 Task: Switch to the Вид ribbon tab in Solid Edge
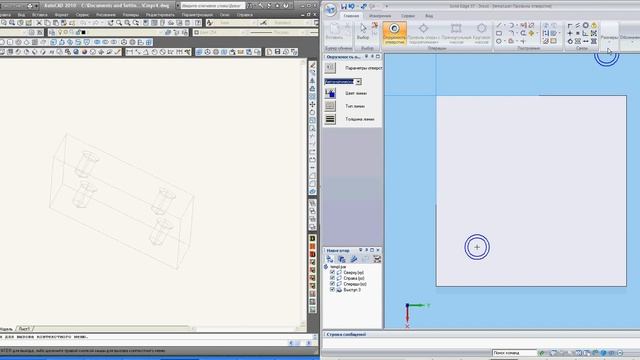click(x=429, y=16)
